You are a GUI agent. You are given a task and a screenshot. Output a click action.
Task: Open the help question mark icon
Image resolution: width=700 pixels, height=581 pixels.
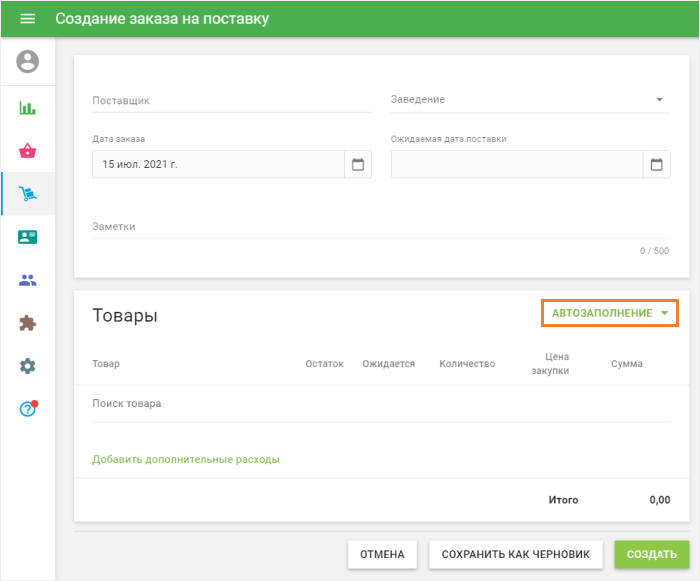(27, 409)
